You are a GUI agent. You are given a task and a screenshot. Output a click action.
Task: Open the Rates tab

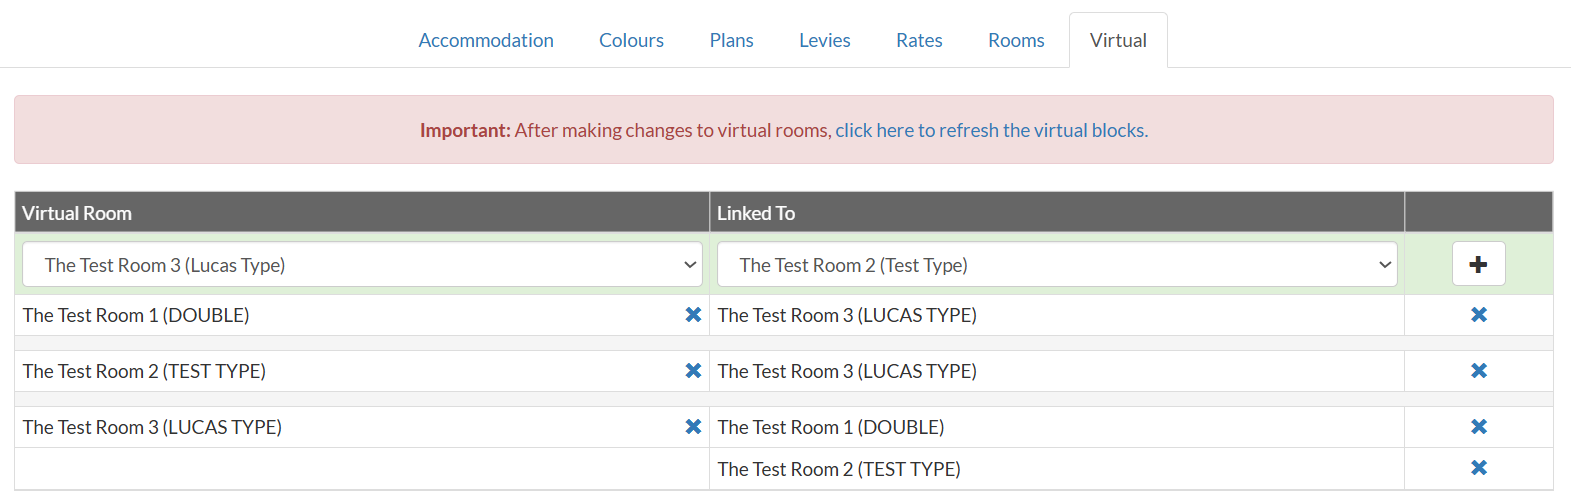919,40
